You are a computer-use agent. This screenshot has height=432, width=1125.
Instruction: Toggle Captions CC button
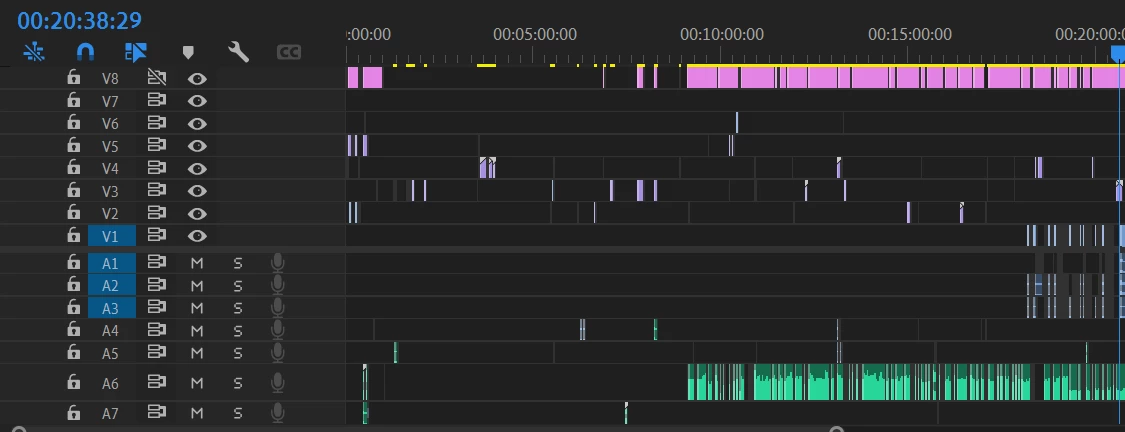(288, 52)
